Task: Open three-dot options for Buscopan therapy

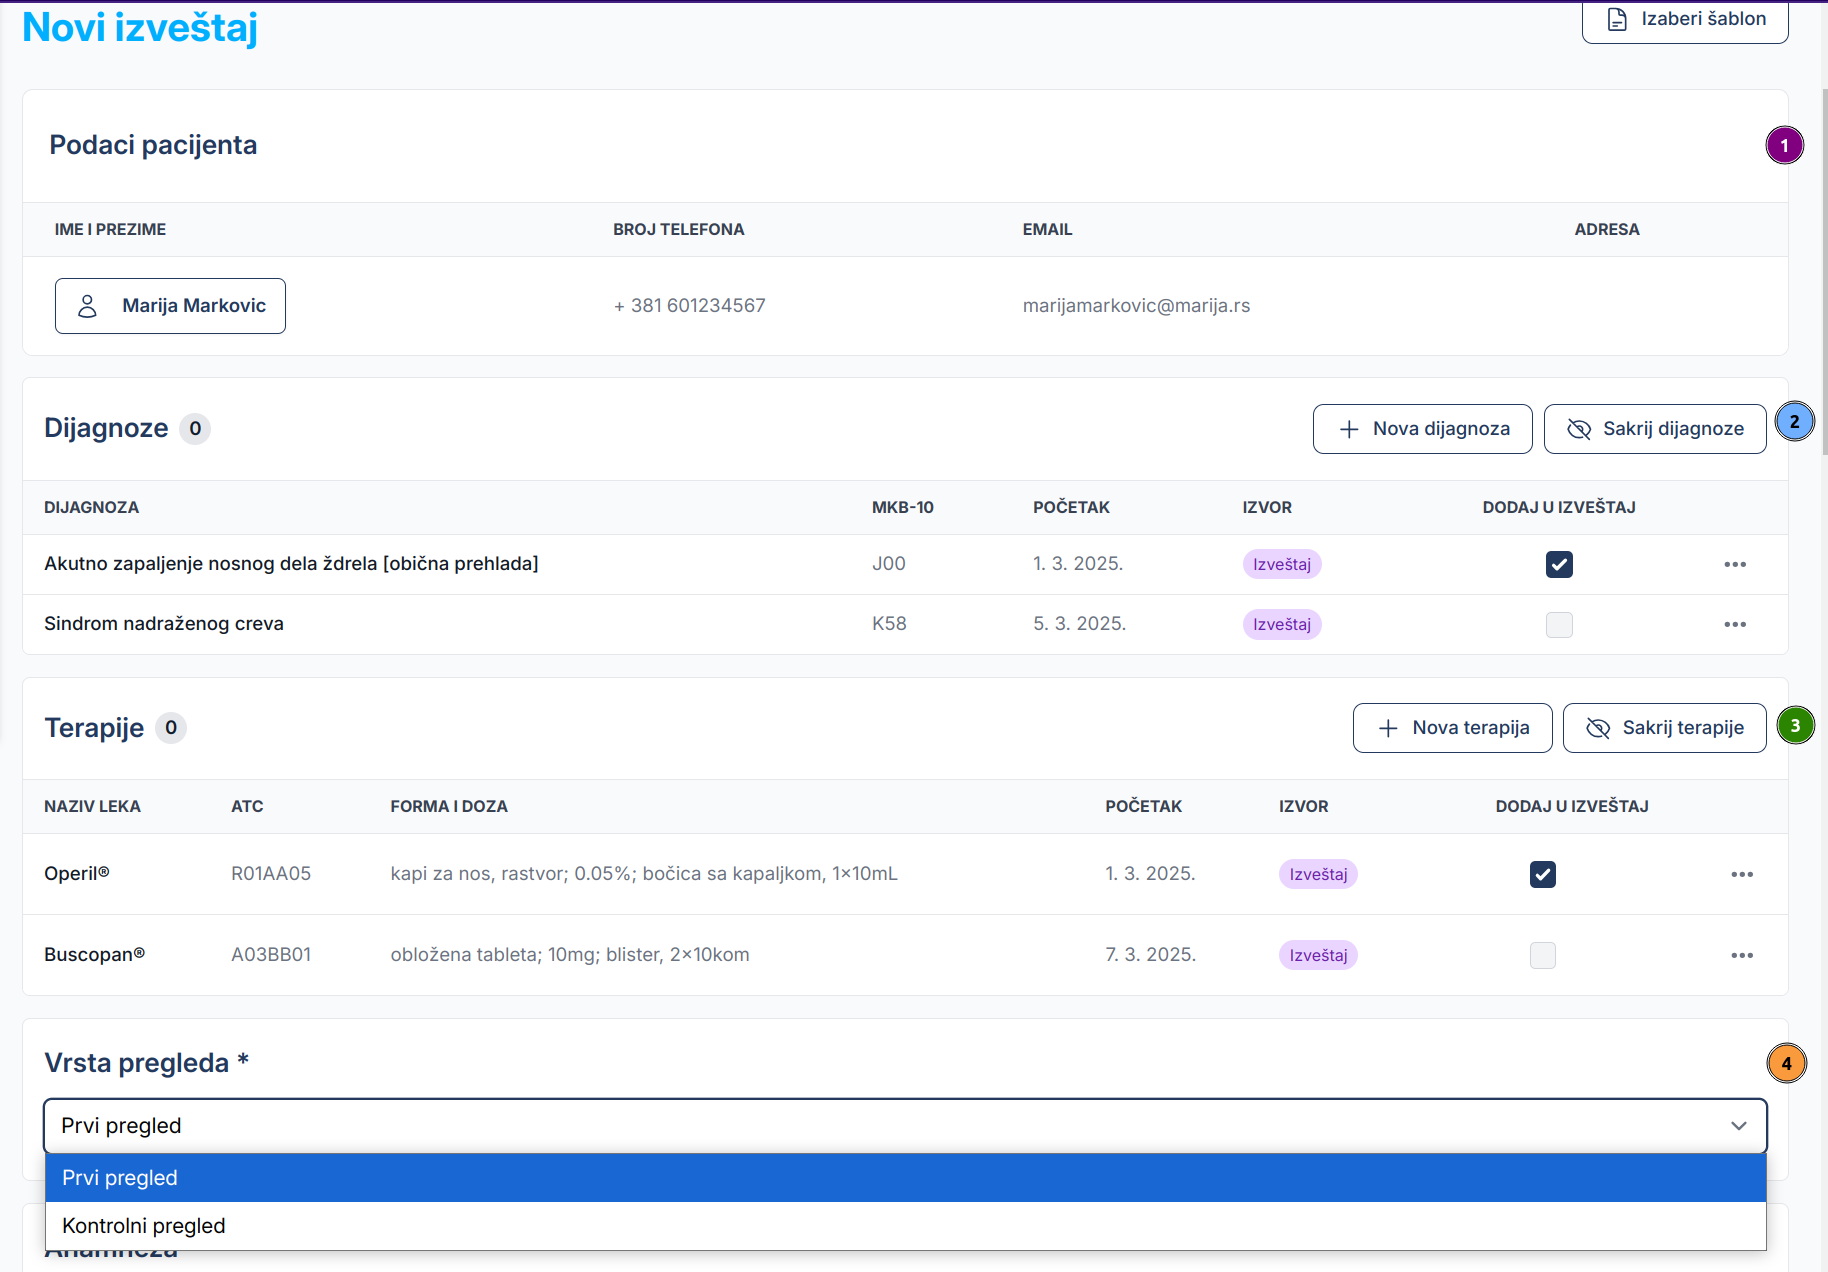Action: pyautogui.click(x=1742, y=955)
